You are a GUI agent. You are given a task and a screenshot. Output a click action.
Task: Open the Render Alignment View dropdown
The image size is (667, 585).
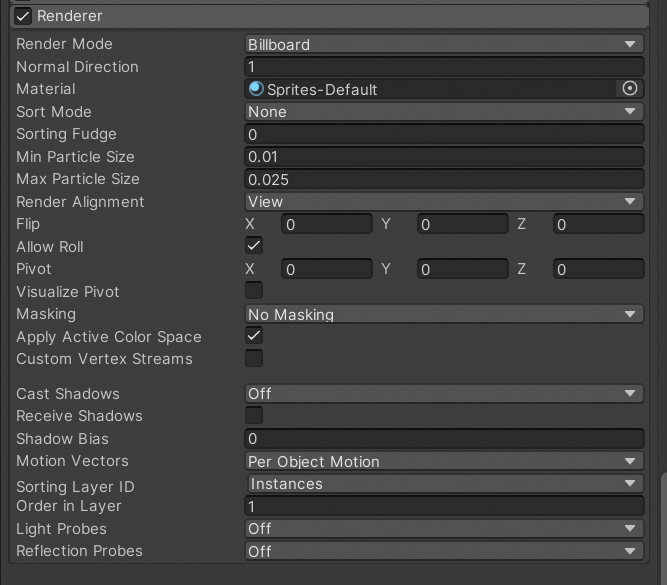[x=444, y=201]
